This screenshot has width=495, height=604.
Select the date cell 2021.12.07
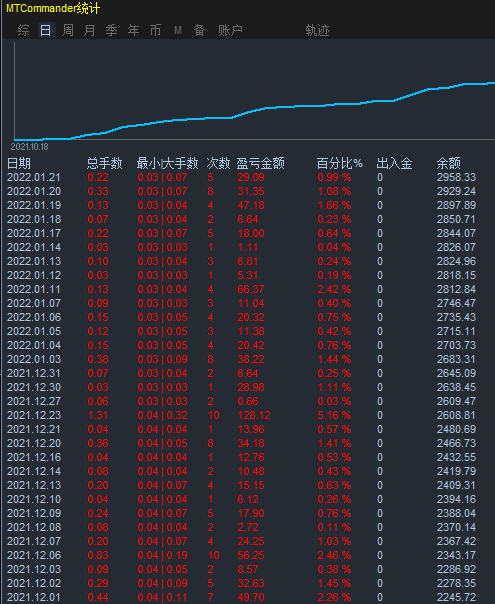[34, 541]
